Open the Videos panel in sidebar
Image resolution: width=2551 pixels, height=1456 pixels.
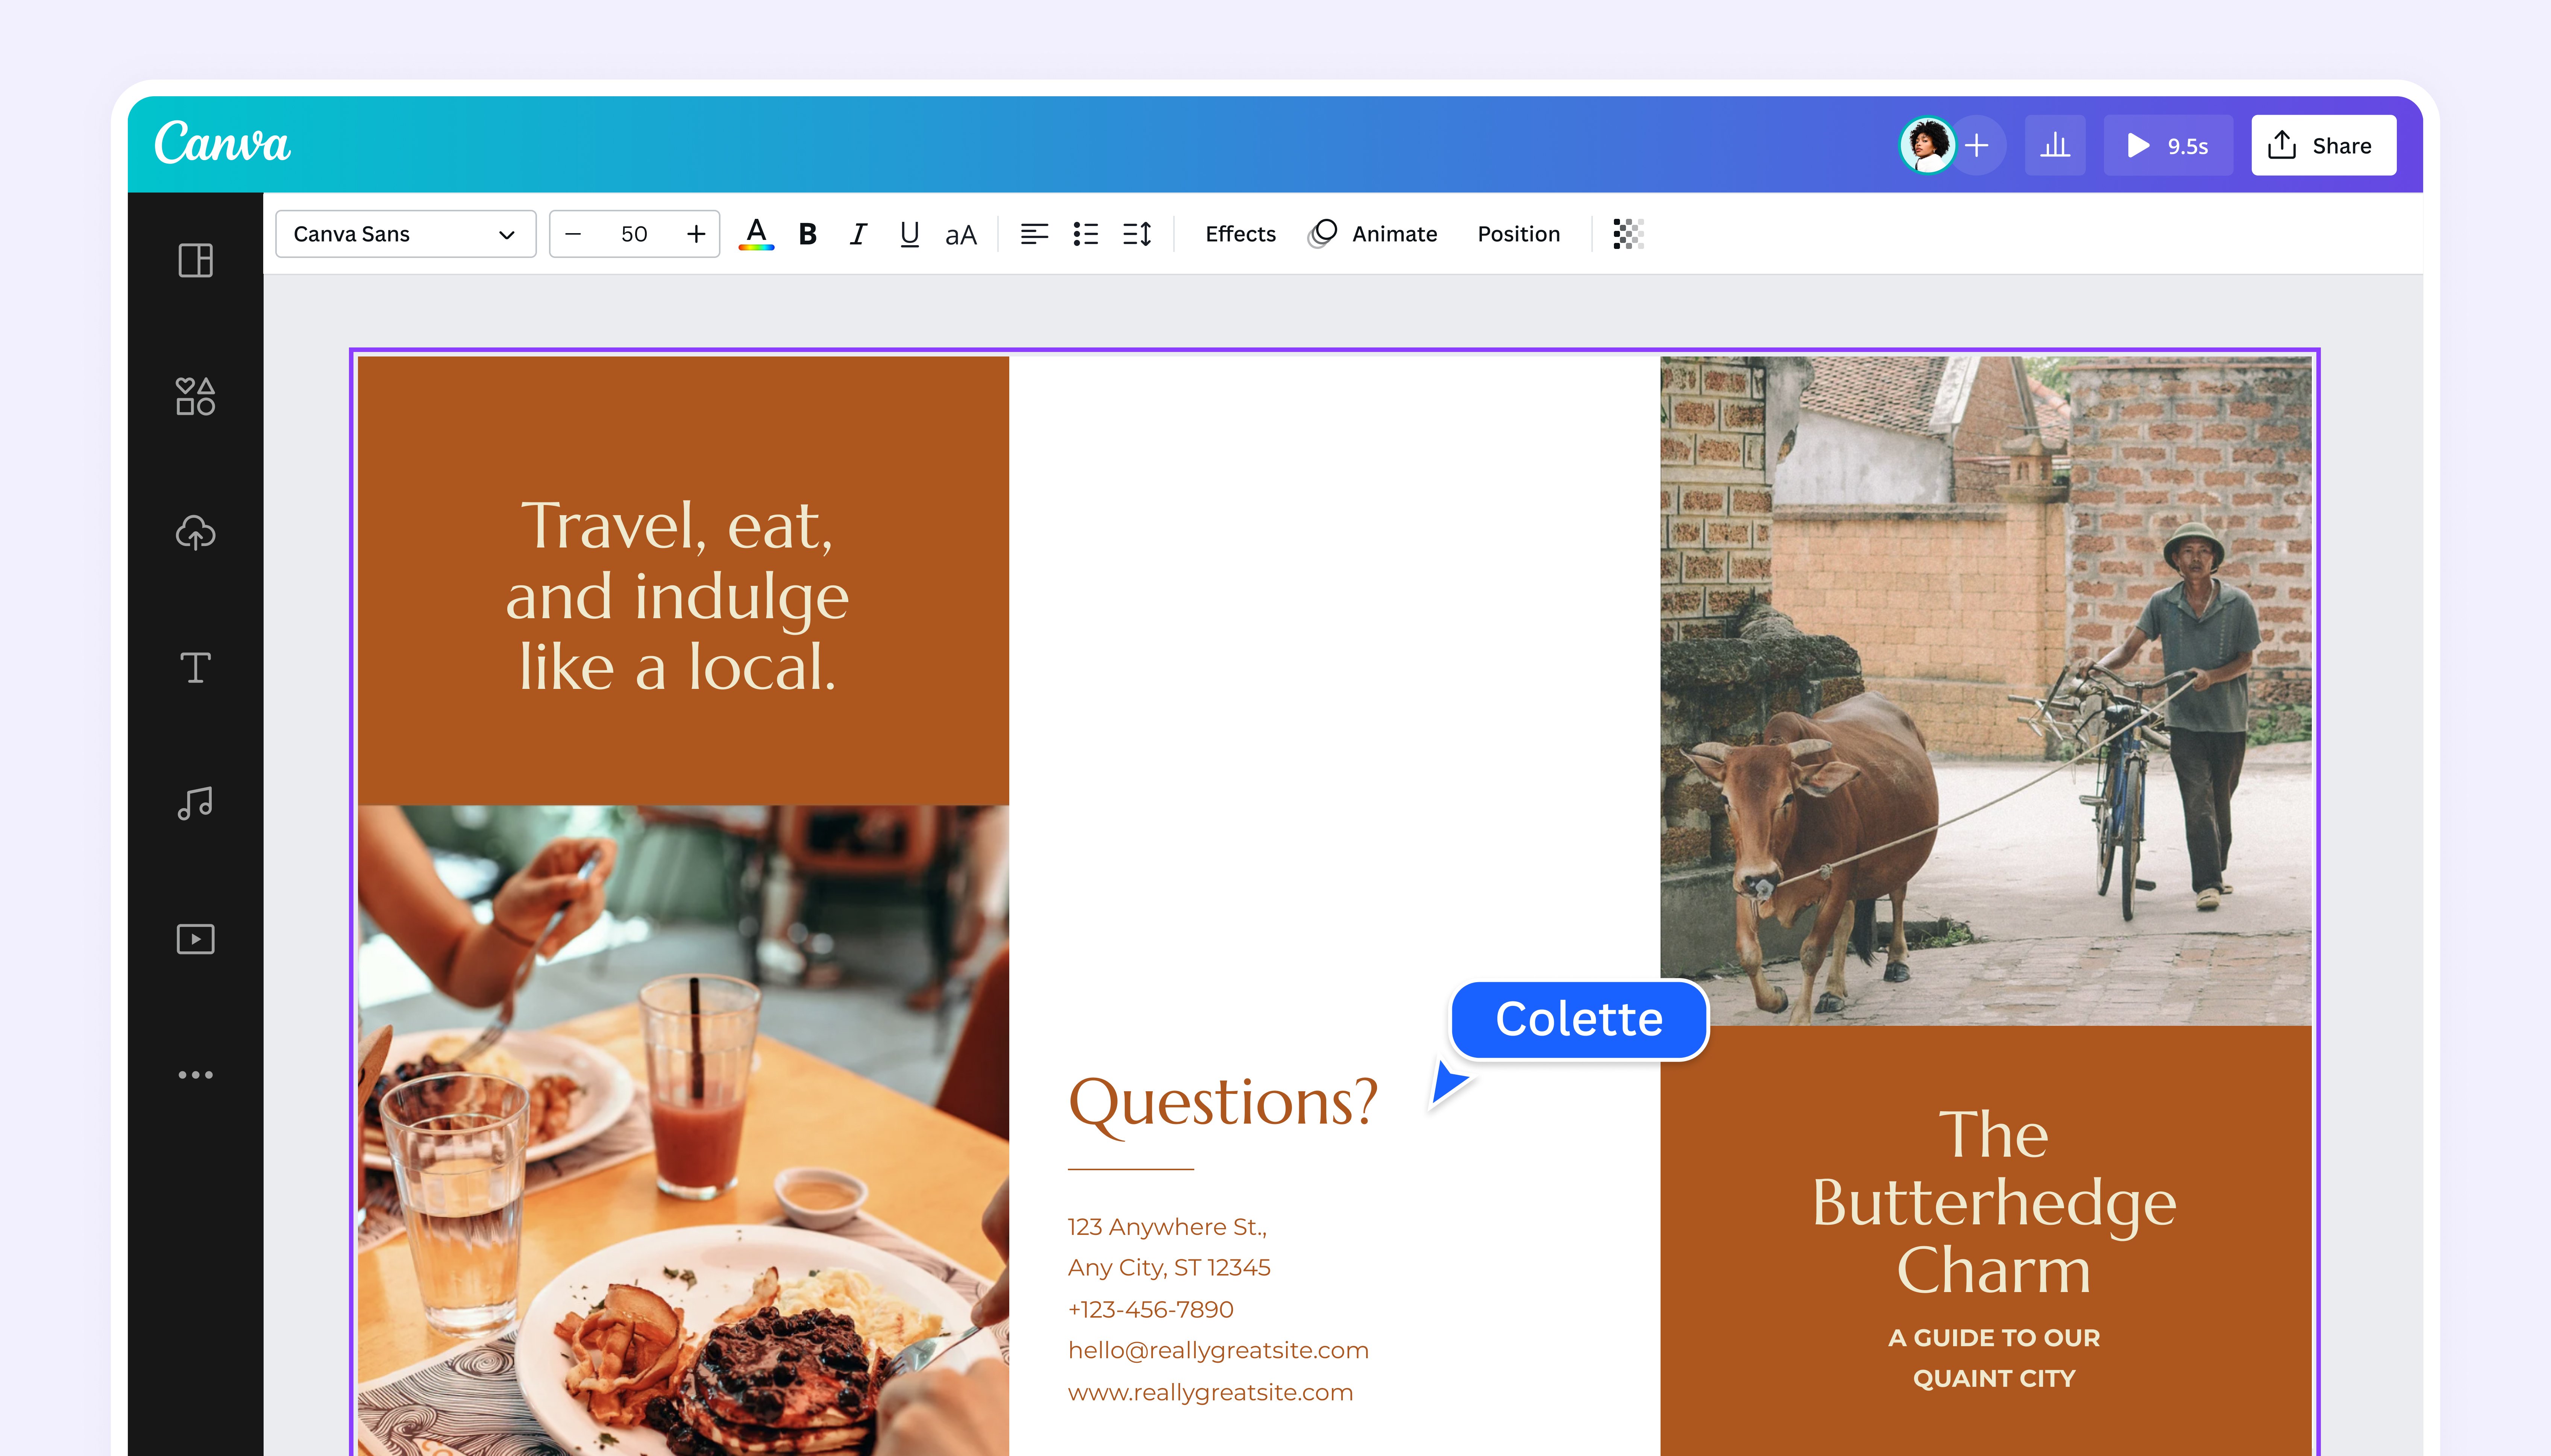195,939
